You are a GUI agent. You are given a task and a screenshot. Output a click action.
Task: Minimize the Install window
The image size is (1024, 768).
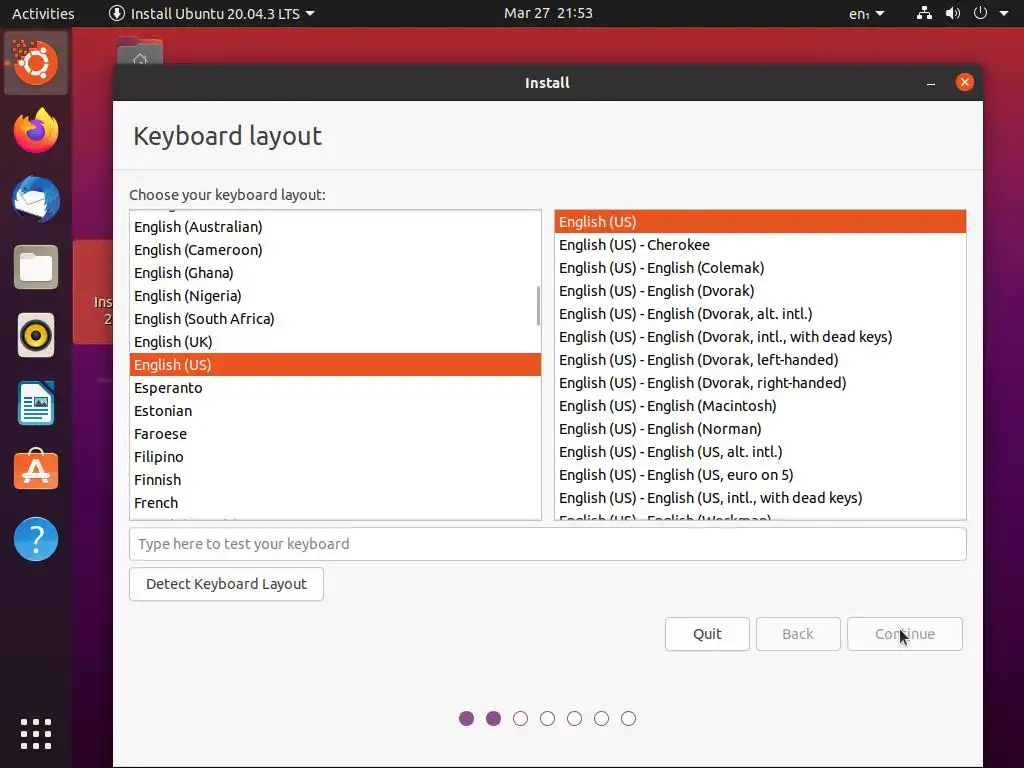coord(931,83)
